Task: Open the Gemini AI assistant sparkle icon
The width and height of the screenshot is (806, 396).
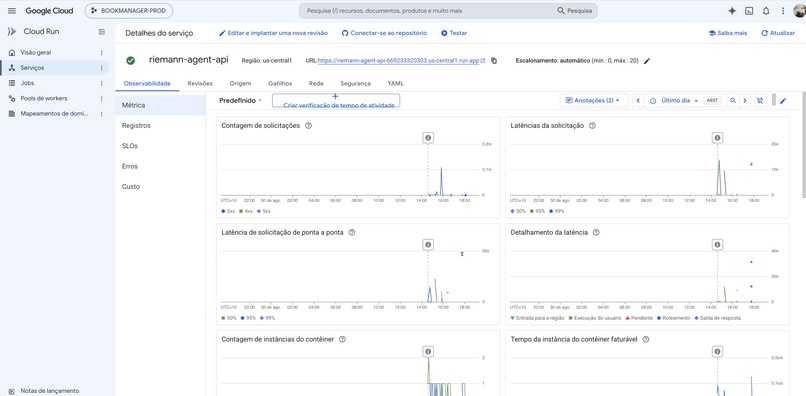Action: pyautogui.click(x=732, y=11)
